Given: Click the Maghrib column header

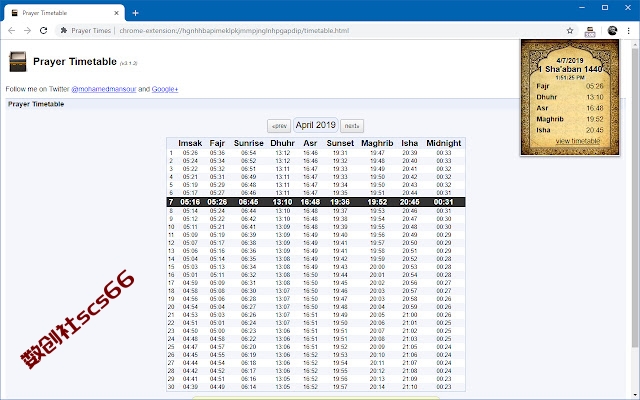Looking at the screenshot, I should [377, 143].
